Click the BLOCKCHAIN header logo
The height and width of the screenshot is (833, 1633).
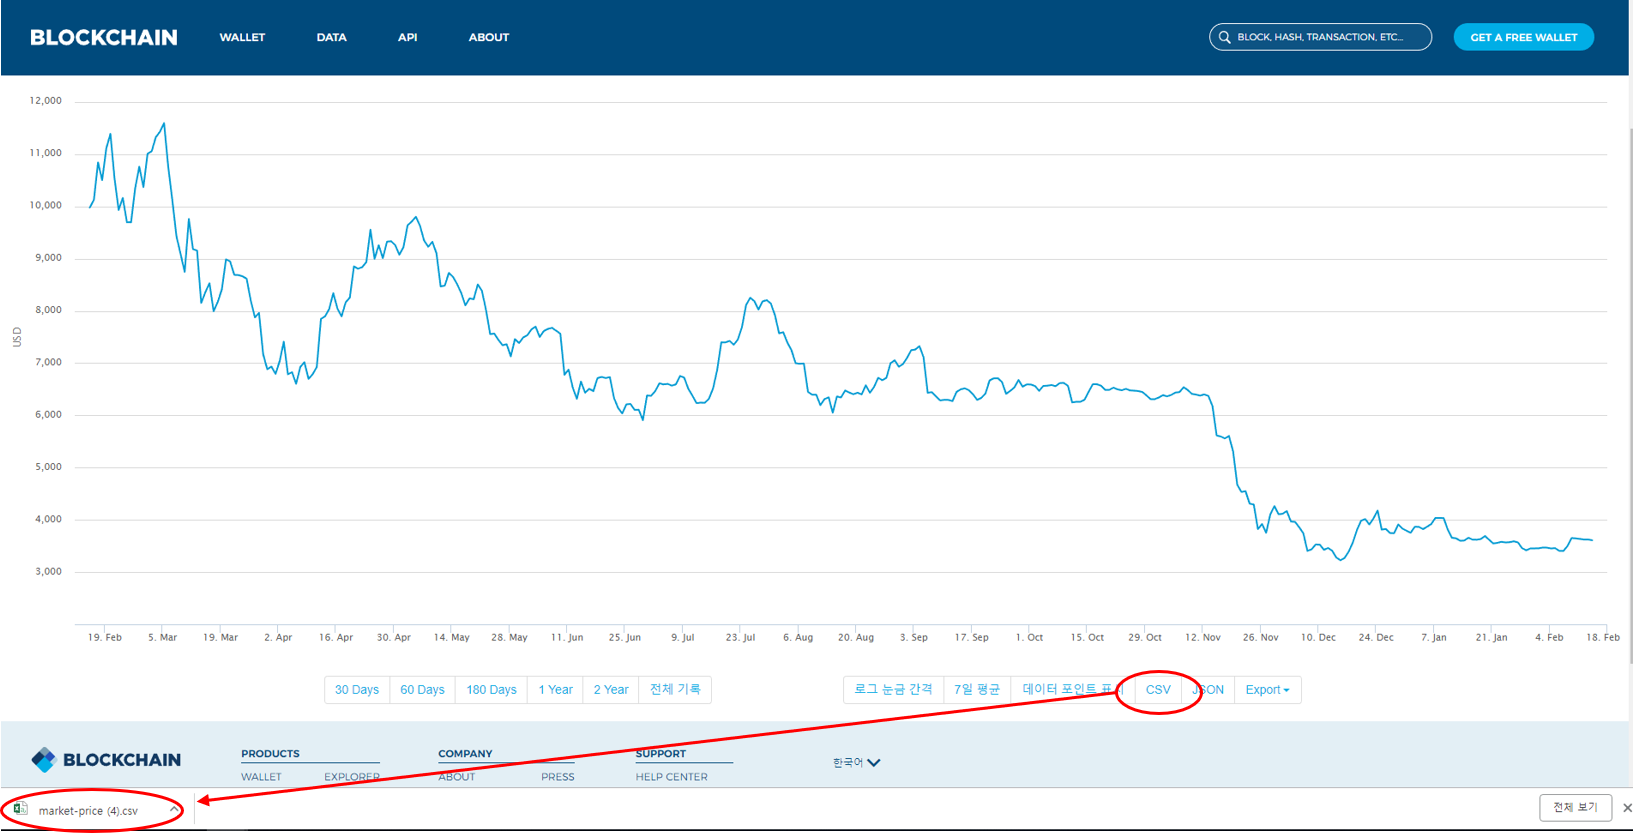click(104, 37)
